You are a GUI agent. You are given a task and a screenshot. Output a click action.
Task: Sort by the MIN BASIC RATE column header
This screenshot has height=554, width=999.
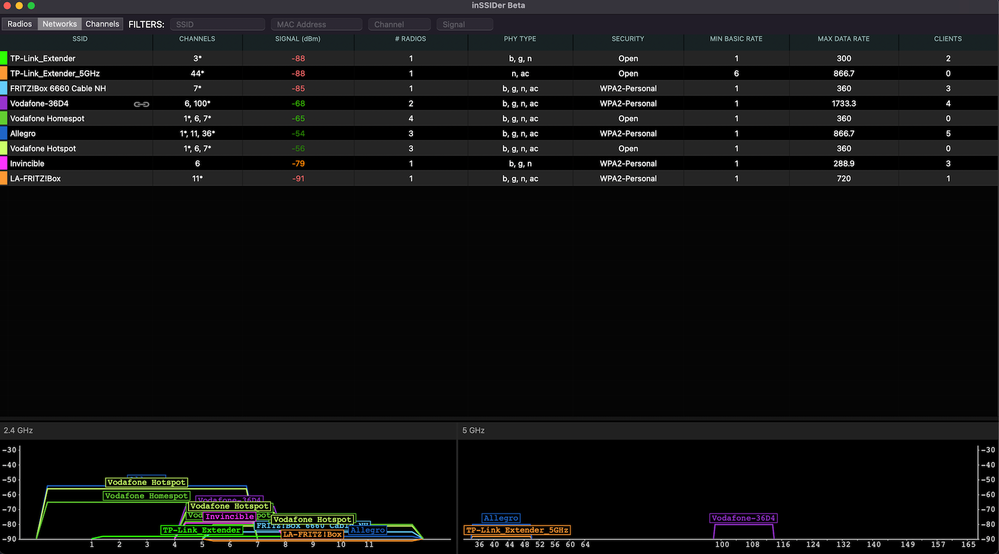pos(736,39)
